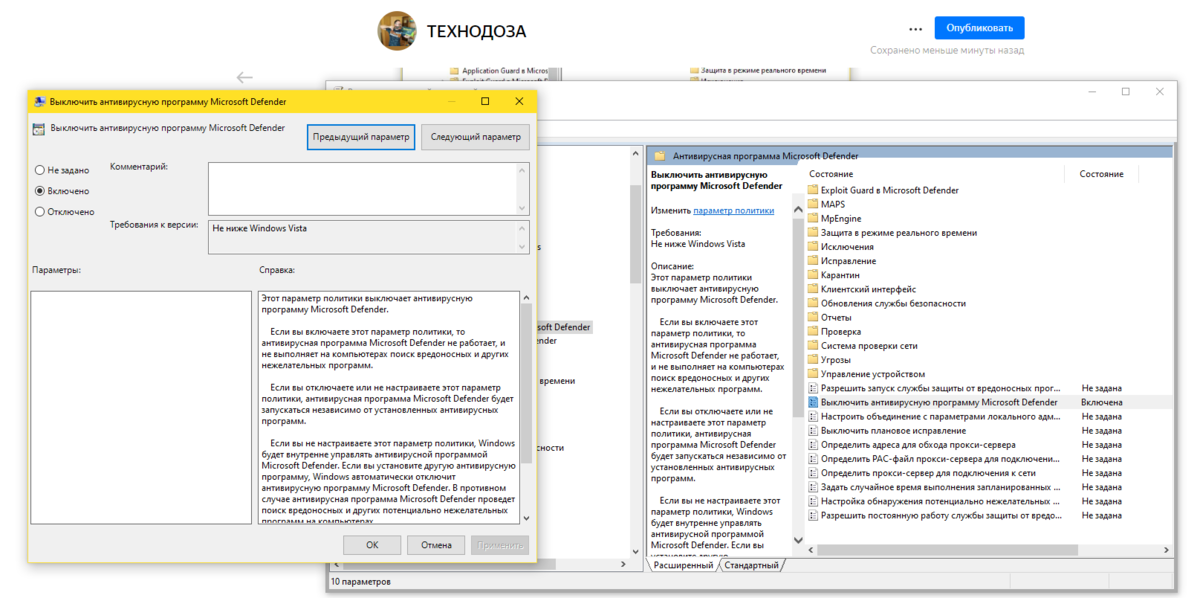Image resolution: width=1200 pixels, height=598 pixels.
Task: Click the policy icon beside Выключить плановое исправление
Action: (813, 430)
